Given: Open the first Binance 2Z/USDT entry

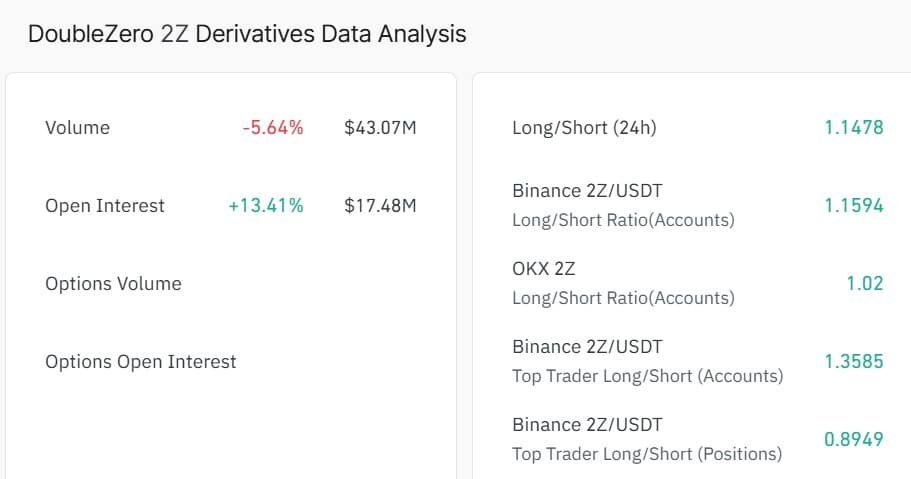Looking at the screenshot, I should pyautogui.click(x=587, y=190).
